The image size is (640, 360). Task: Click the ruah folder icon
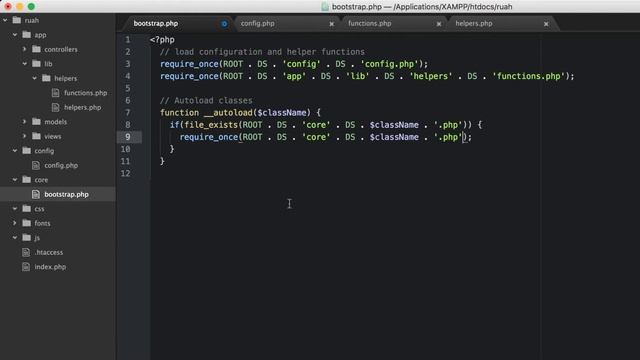pos(17,20)
